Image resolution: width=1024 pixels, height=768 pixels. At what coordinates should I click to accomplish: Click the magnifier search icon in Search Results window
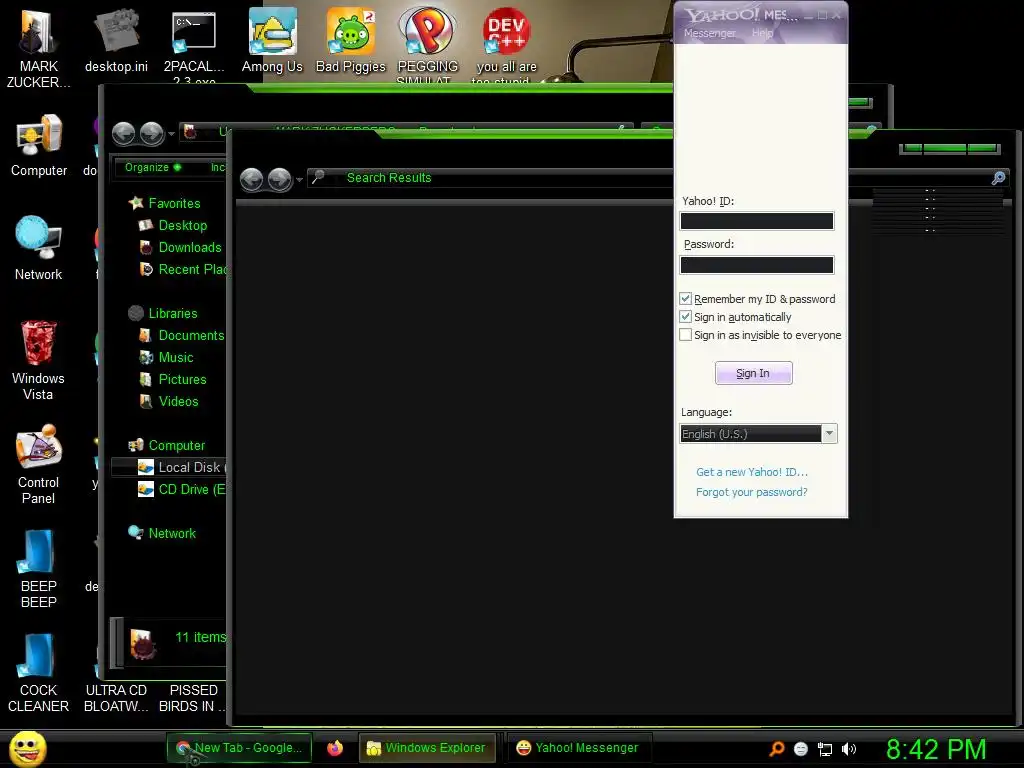click(x=999, y=178)
